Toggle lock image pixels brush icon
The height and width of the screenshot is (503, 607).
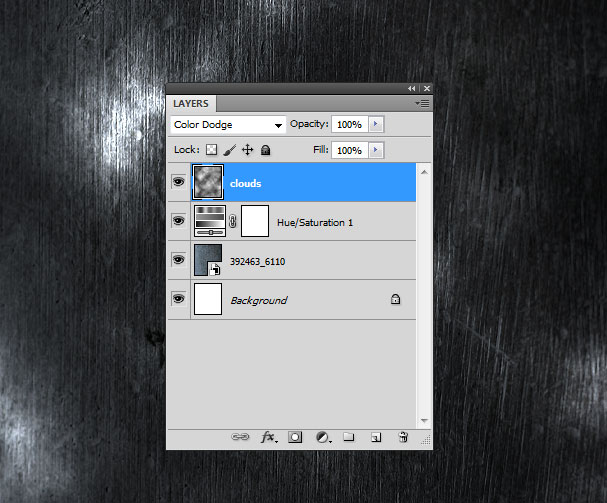(230, 150)
